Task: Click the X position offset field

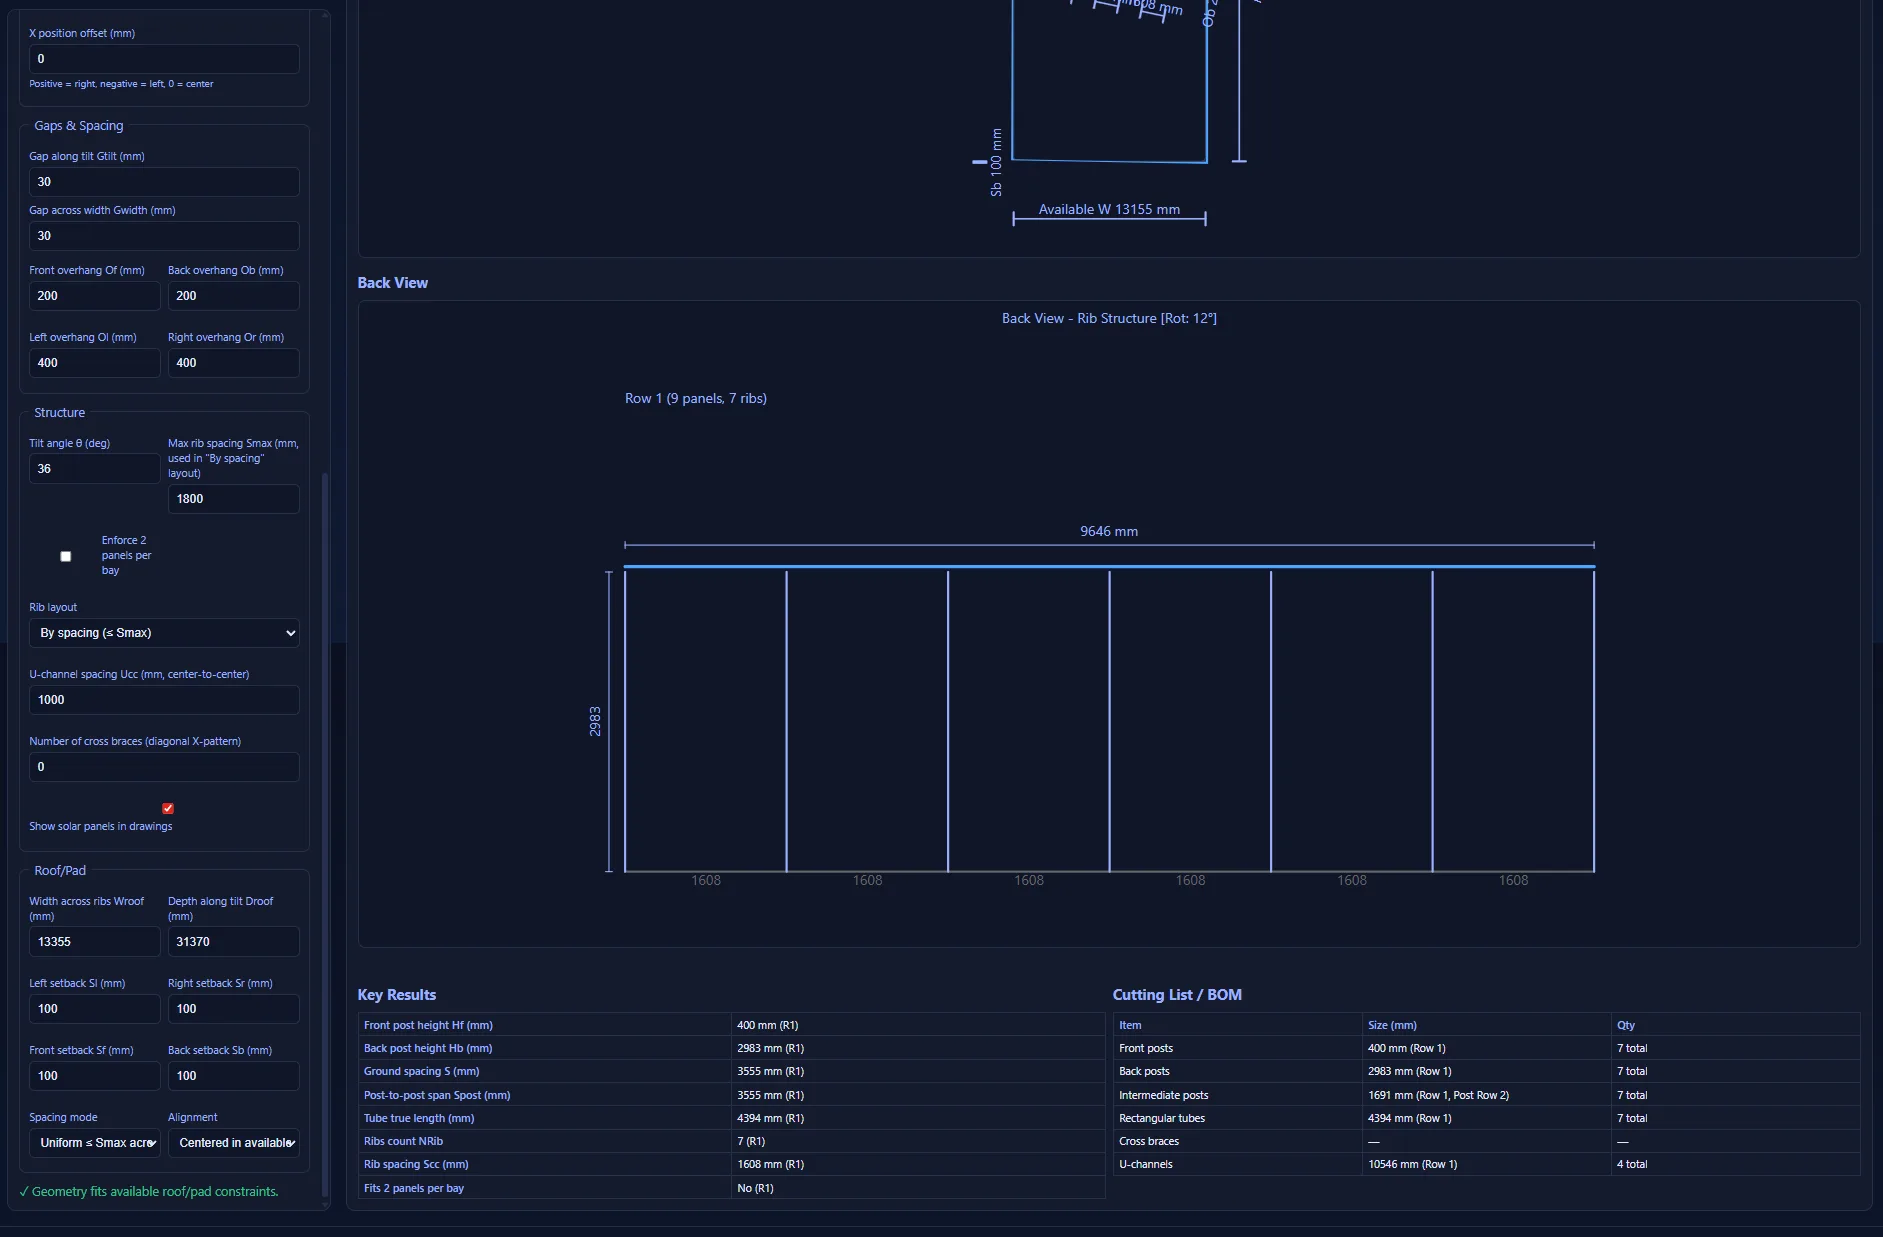Action: [x=164, y=59]
